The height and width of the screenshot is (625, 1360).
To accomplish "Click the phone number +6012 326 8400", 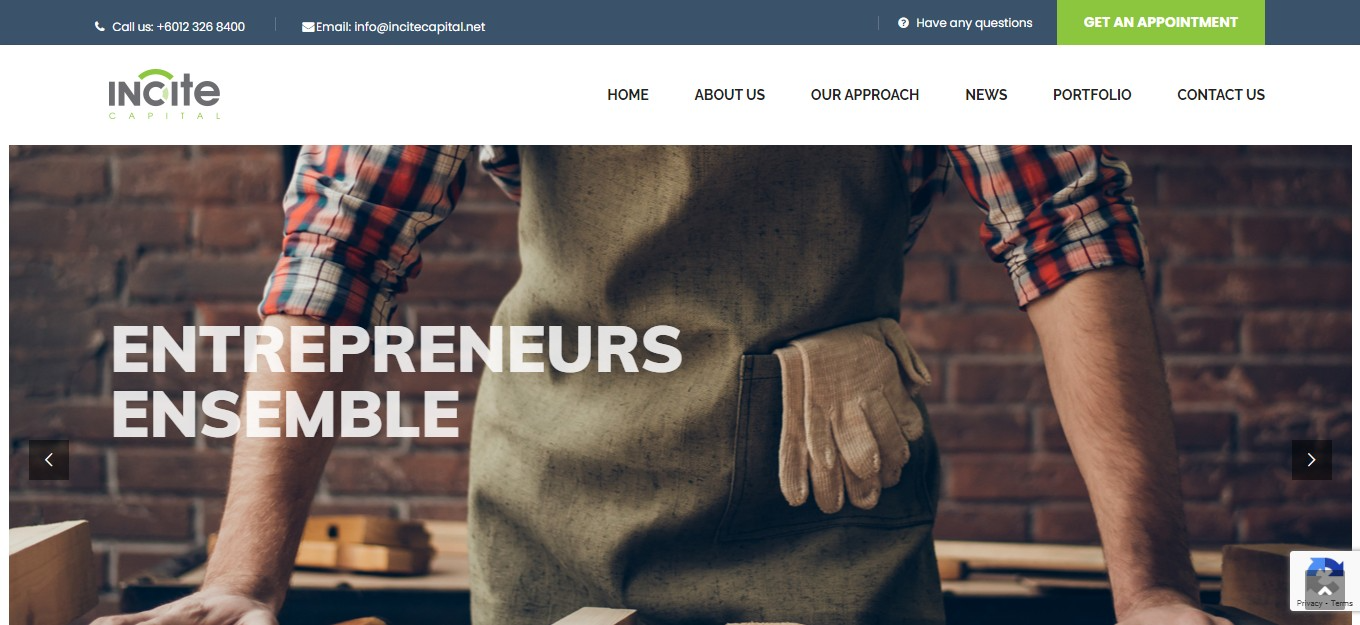I will pos(201,27).
